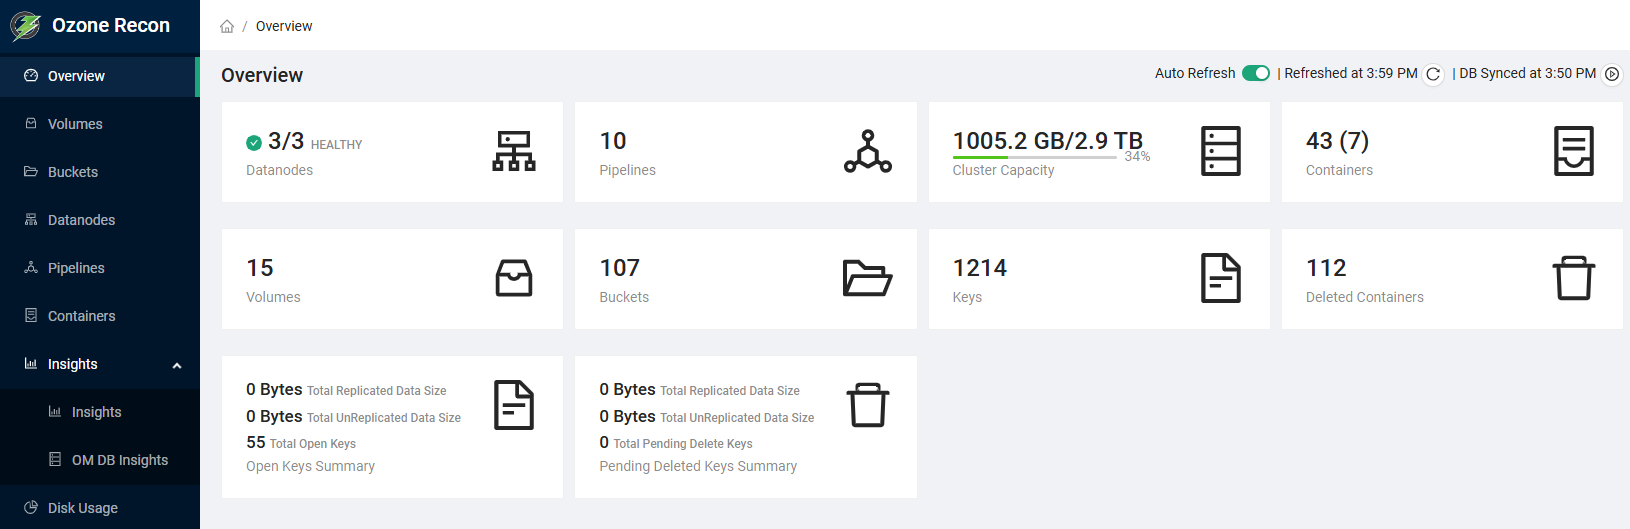Click the Total Pending Delete Keys text

pos(683,444)
